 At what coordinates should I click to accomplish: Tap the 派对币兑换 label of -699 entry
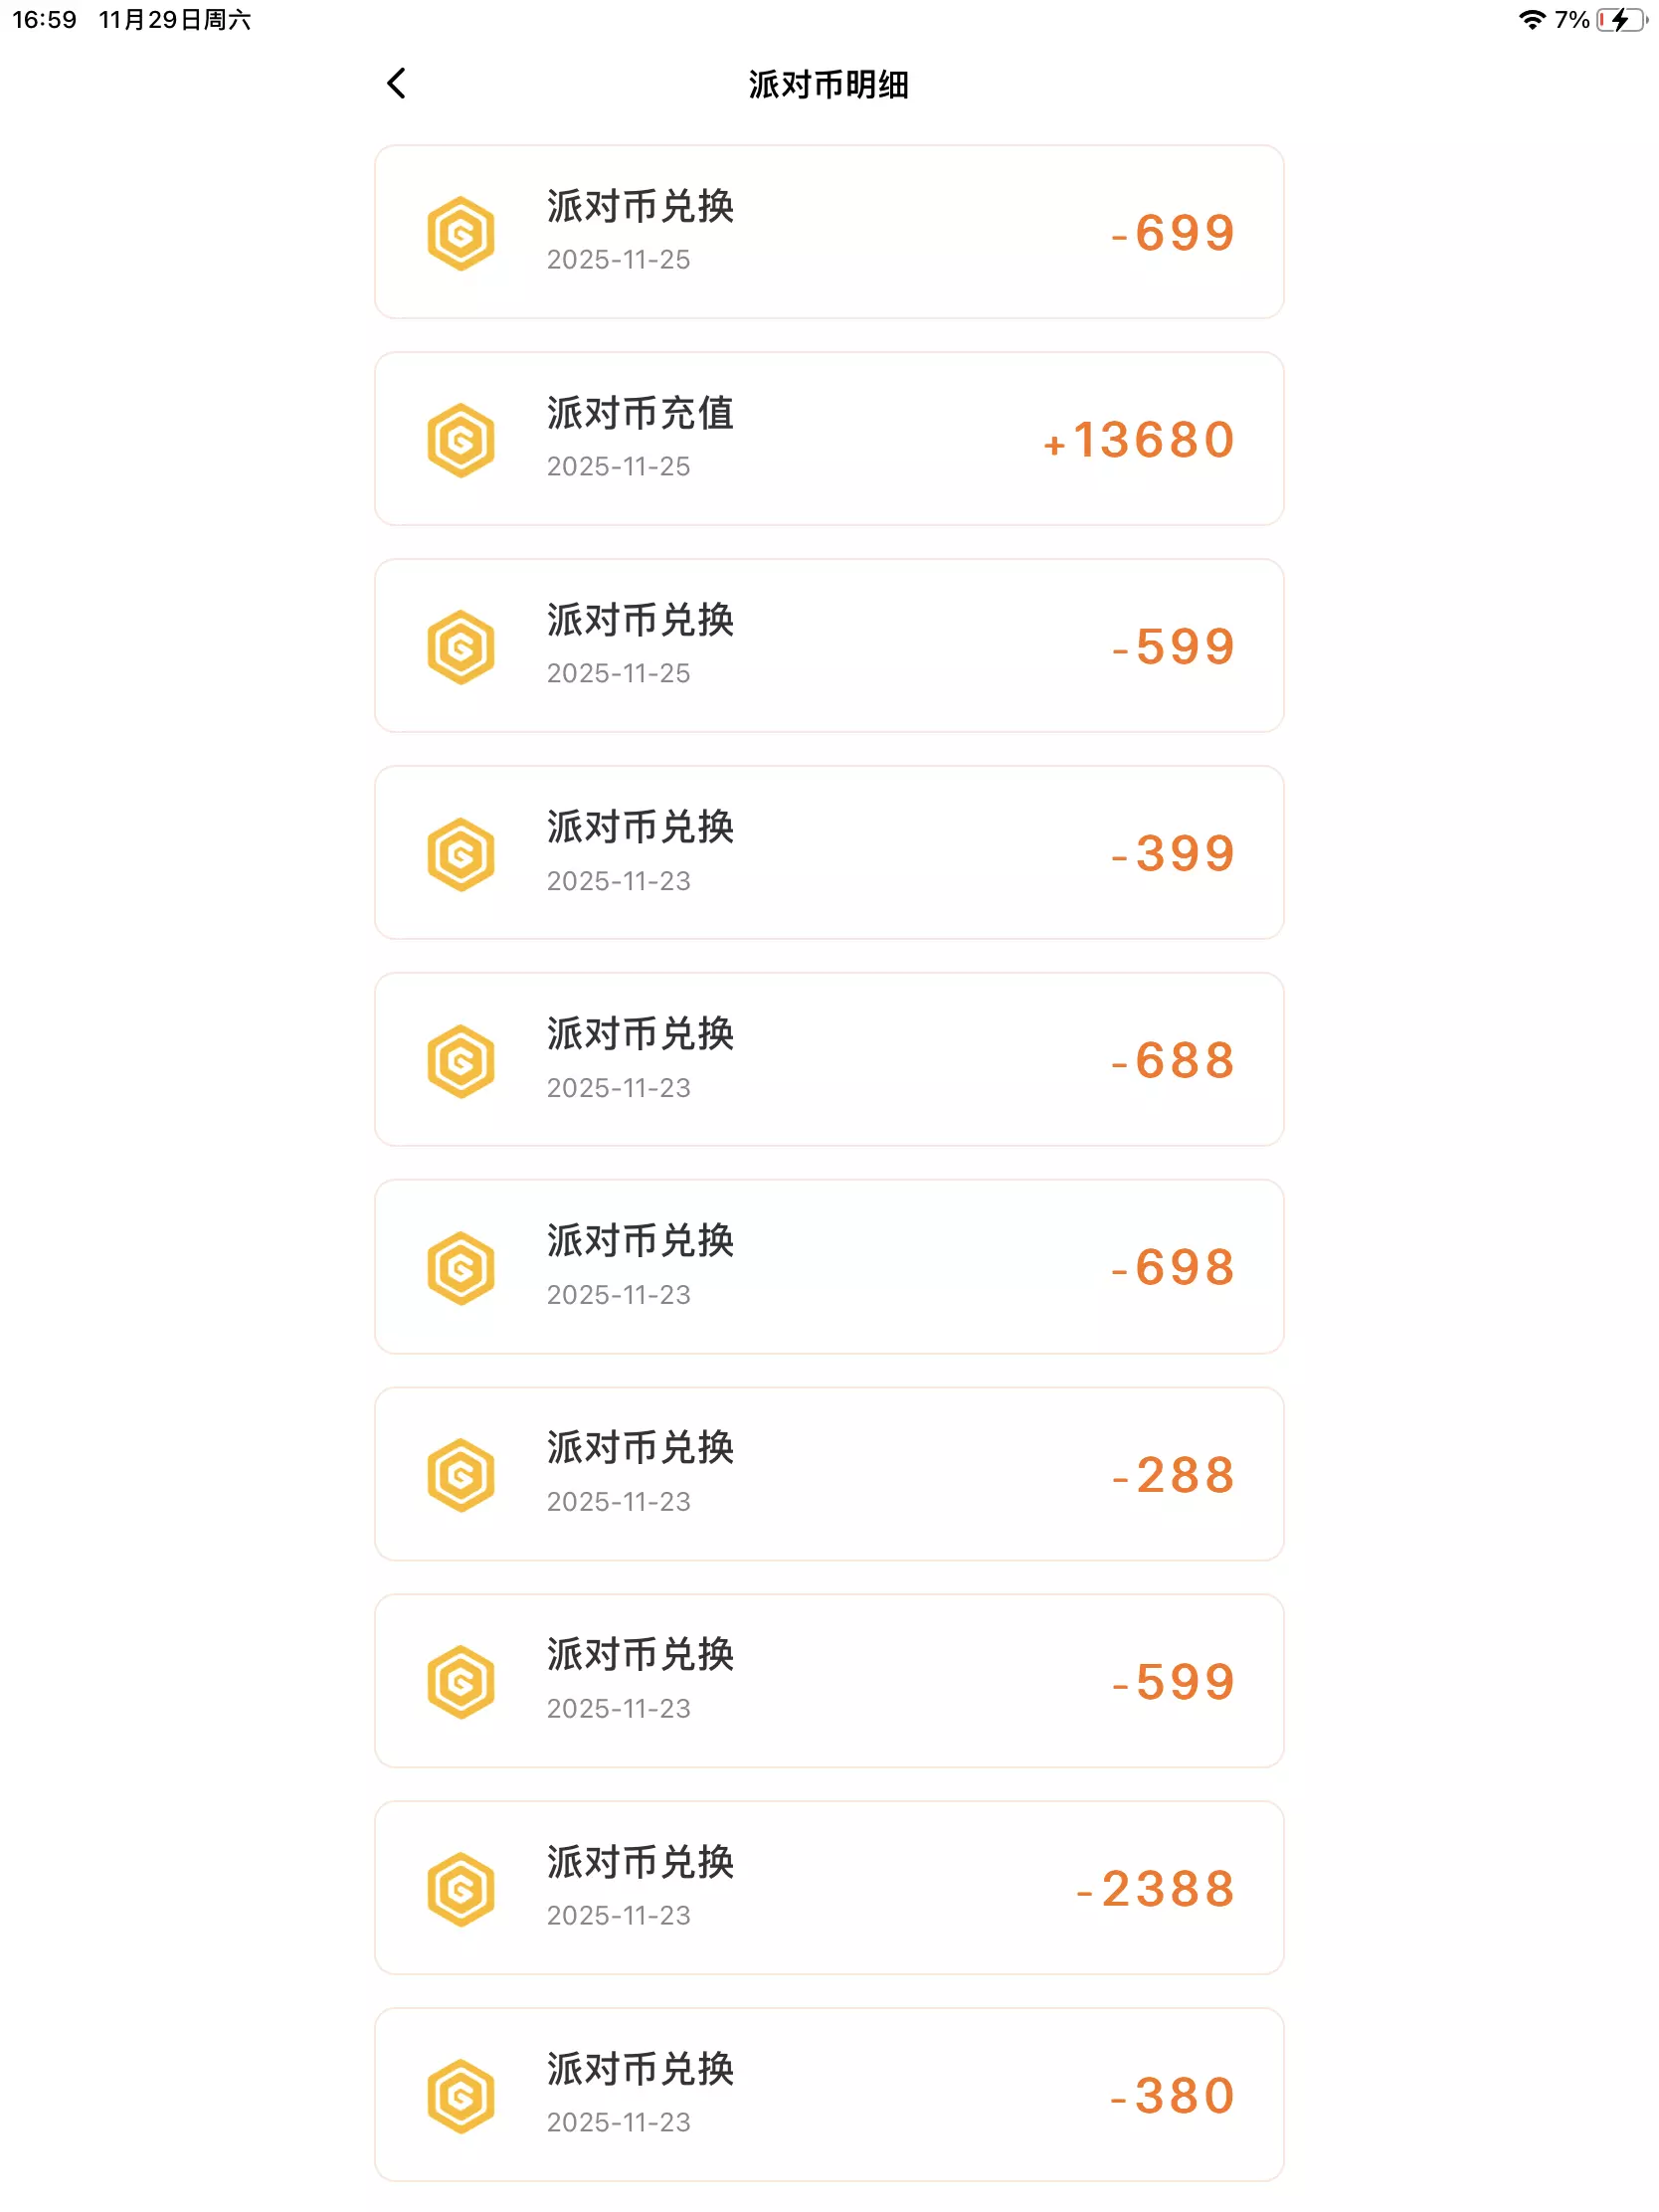pyautogui.click(x=640, y=207)
